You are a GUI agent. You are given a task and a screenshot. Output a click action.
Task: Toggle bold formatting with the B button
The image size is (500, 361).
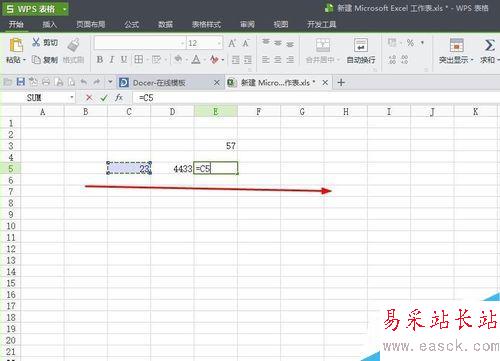coord(100,60)
